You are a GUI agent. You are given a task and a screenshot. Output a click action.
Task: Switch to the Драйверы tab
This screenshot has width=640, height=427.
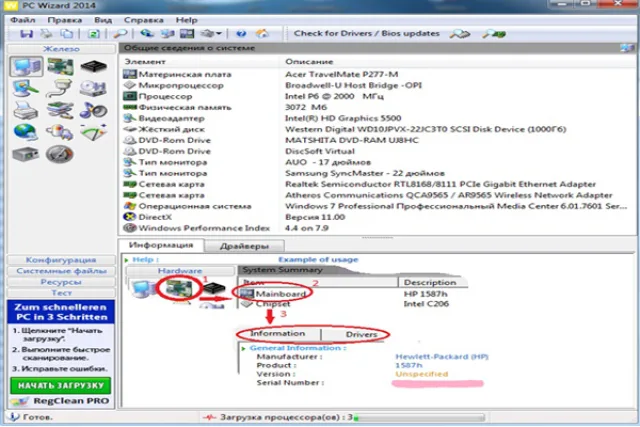[244, 246]
